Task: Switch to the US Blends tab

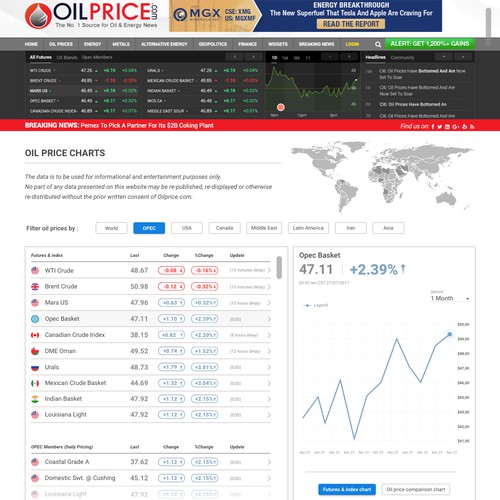Action: 67,57
